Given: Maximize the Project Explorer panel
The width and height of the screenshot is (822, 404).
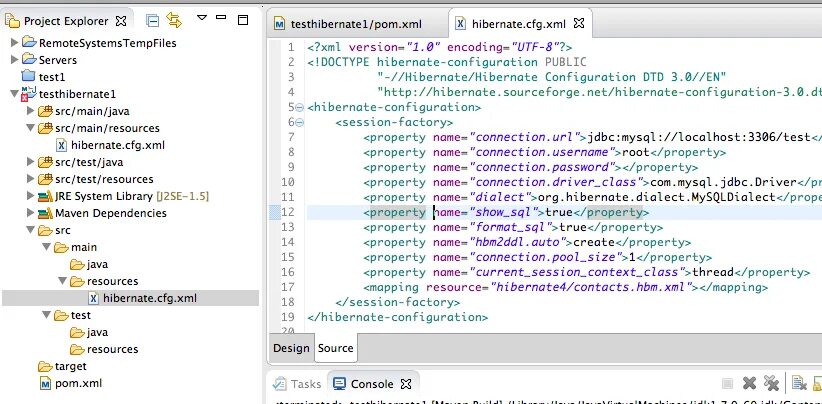Looking at the screenshot, I should pyautogui.click(x=243, y=20).
